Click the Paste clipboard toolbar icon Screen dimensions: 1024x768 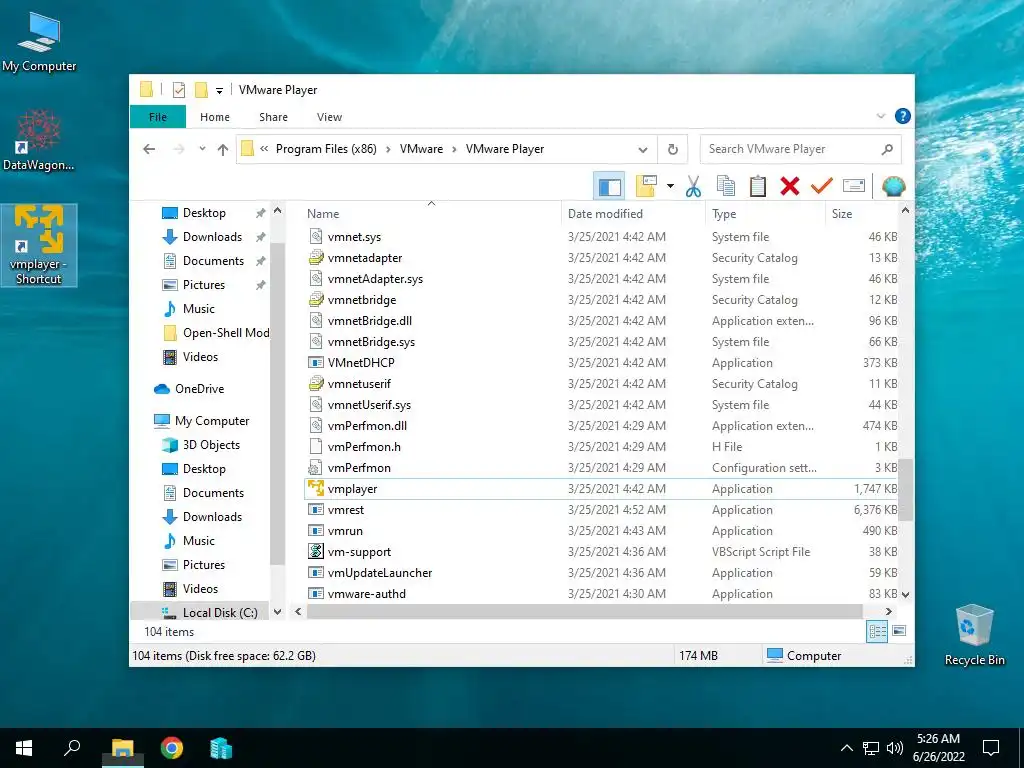pyautogui.click(x=758, y=186)
